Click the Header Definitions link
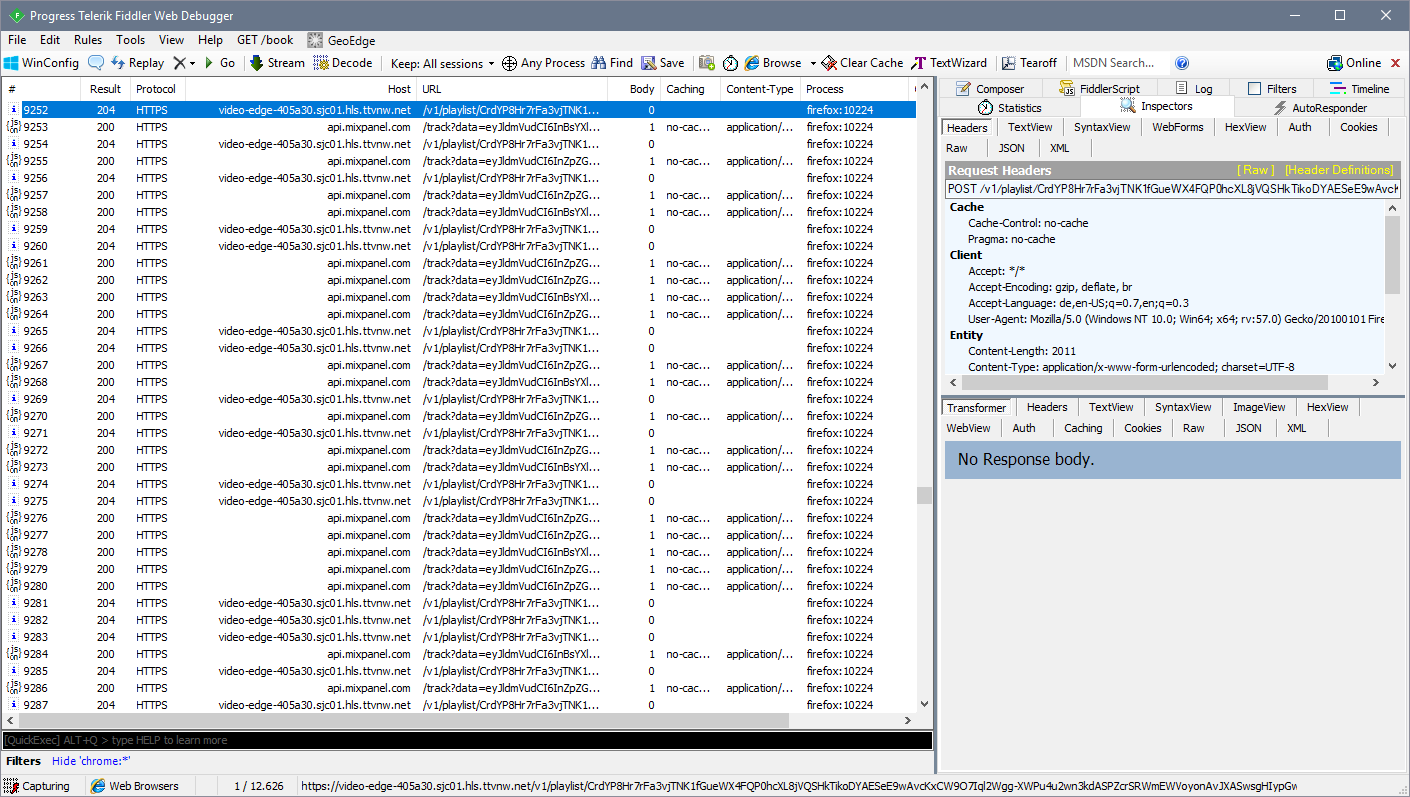Image resolution: width=1410 pixels, height=797 pixels. point(1339,170)
